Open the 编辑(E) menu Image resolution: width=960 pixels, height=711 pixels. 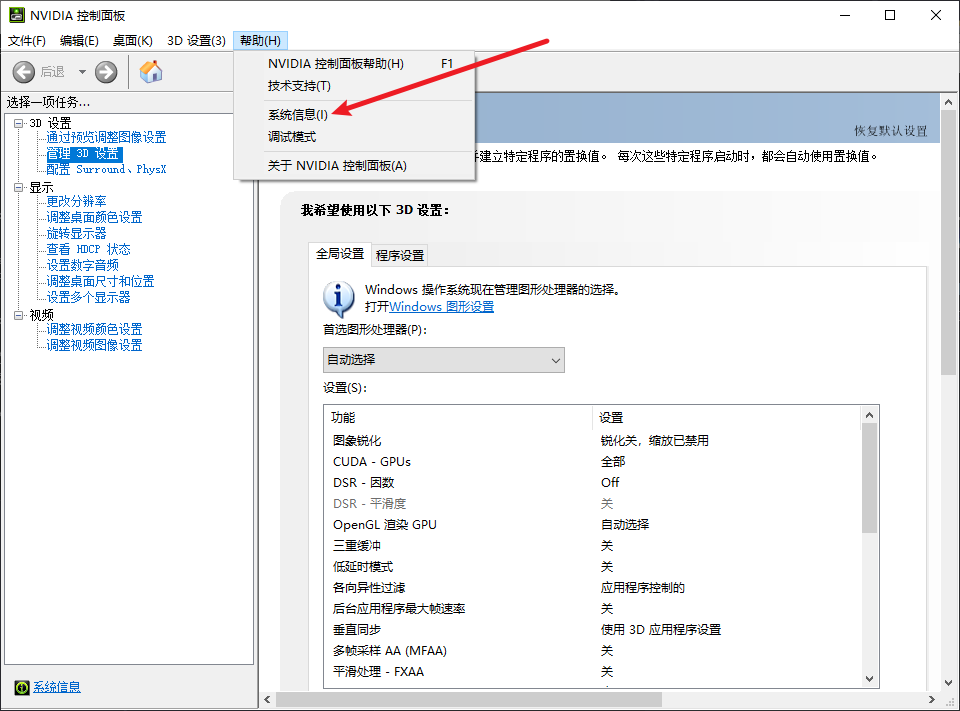(79, 40)
